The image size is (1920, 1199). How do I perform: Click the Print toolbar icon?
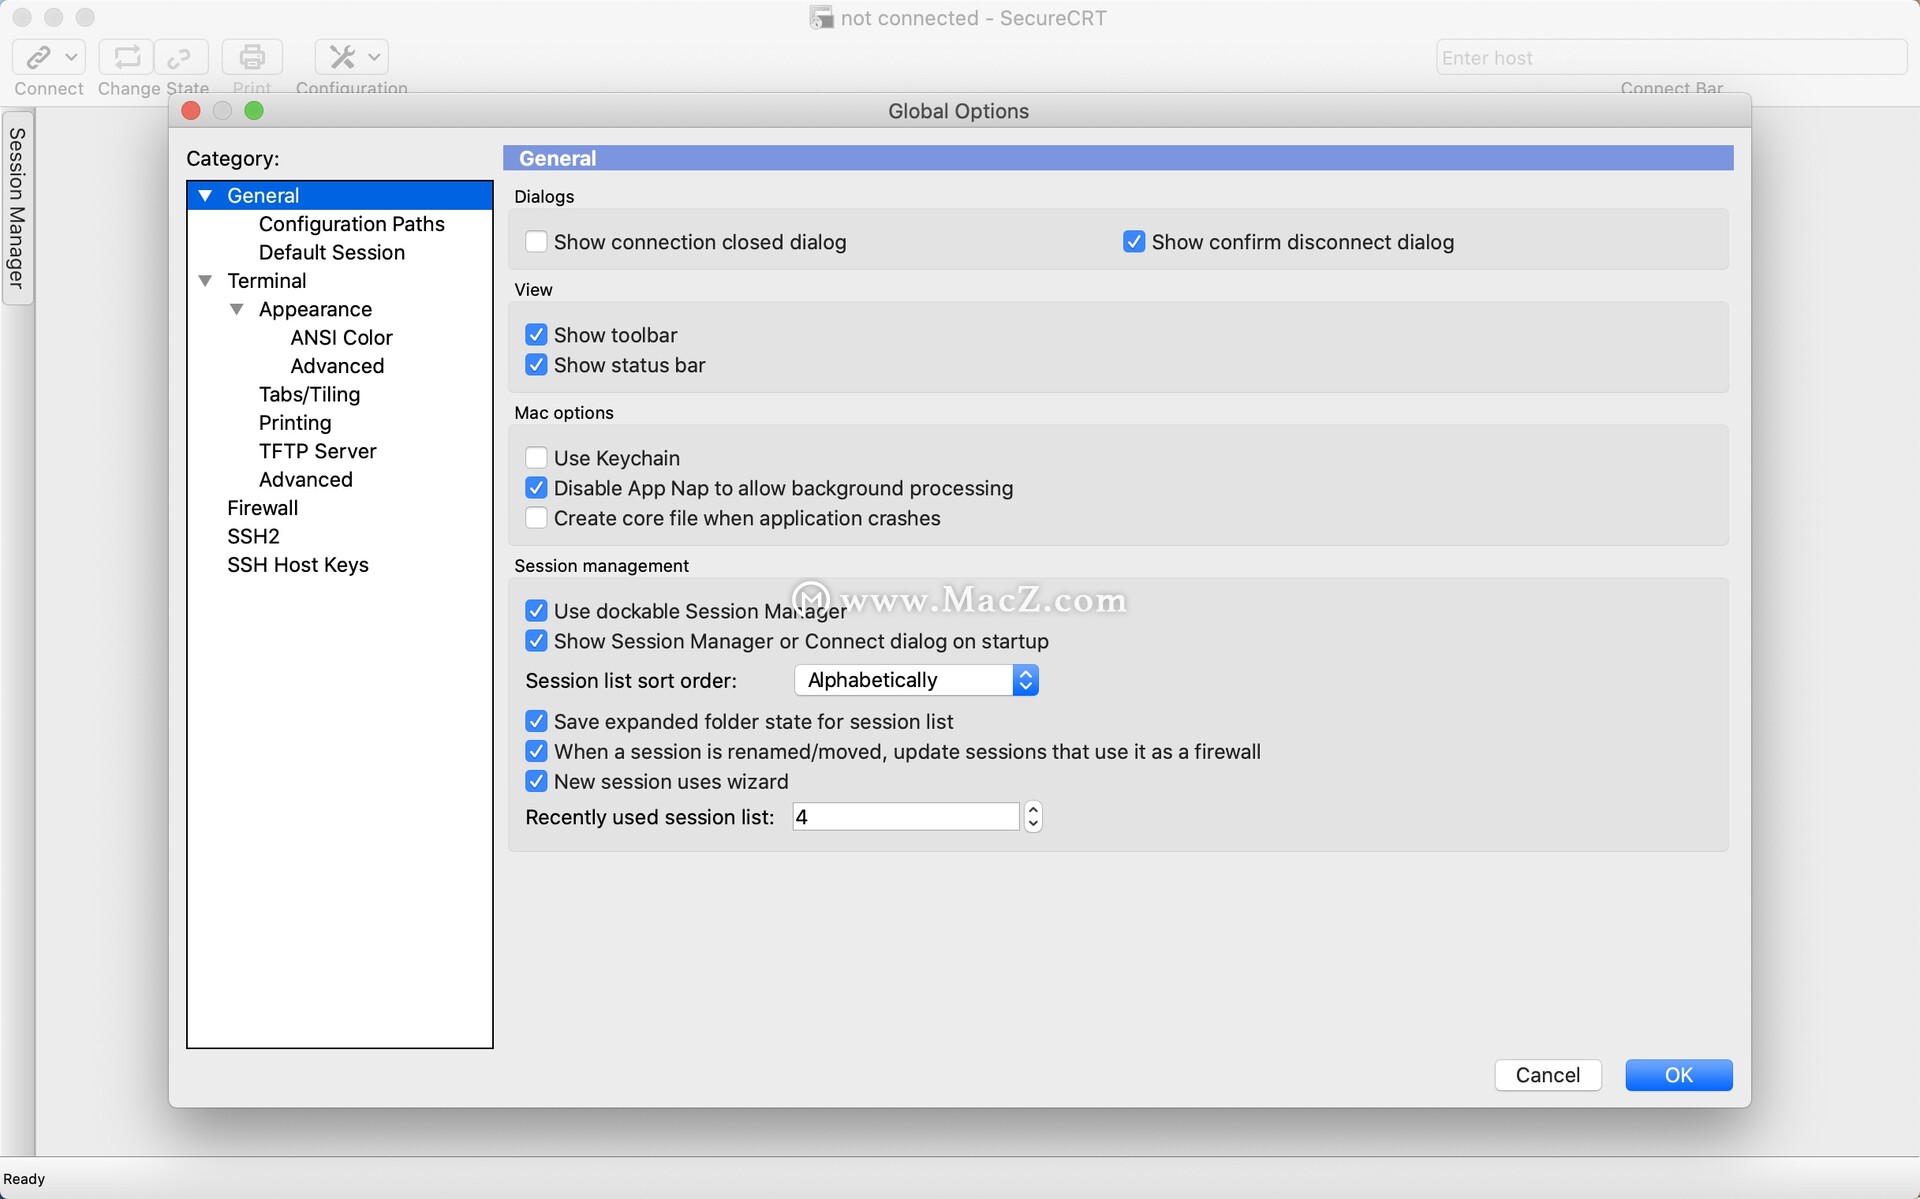click(x=252, y=57)
